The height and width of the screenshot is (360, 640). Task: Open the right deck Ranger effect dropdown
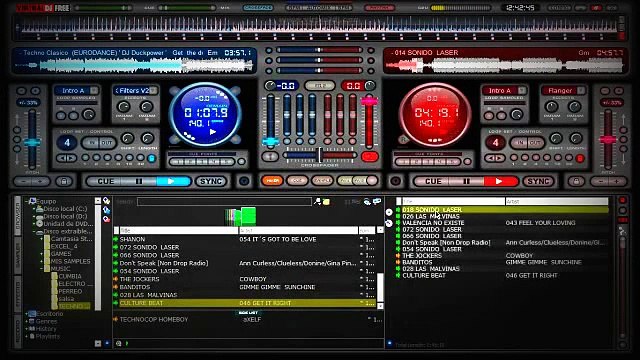(x=581, y=90)
